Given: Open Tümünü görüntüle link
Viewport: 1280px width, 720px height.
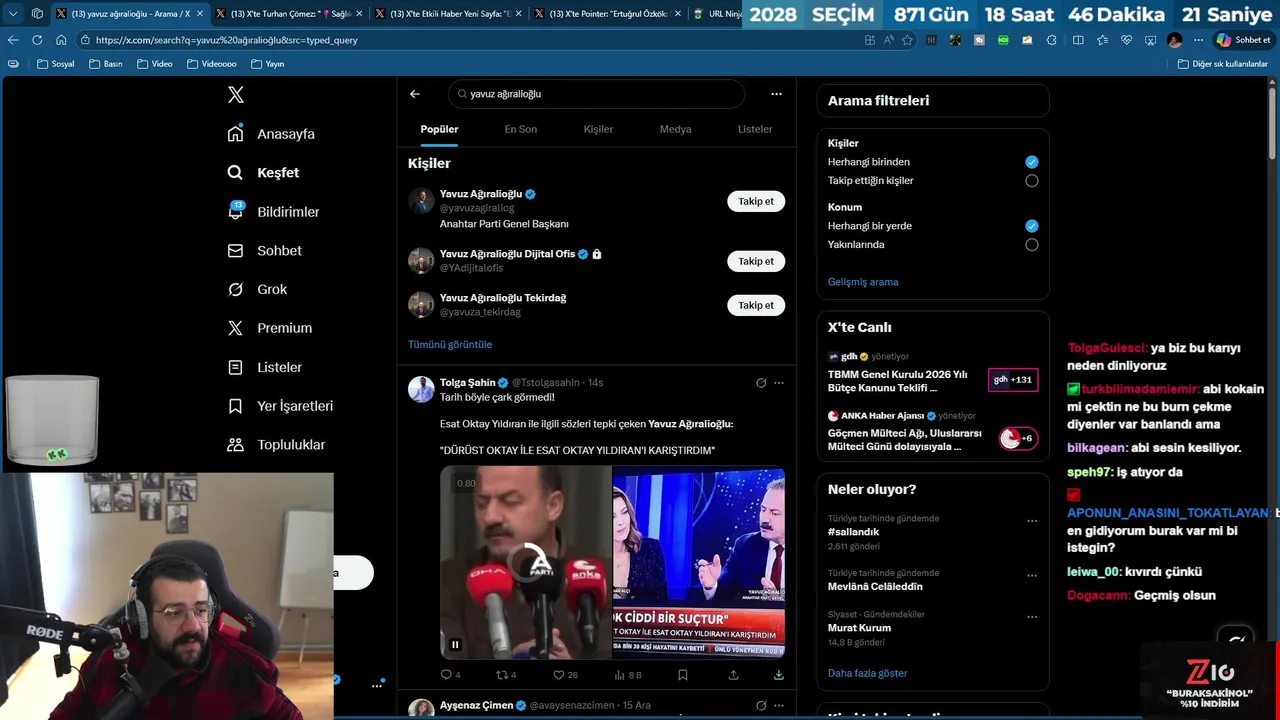Looking at the screenshot, I should click(450, 344).
